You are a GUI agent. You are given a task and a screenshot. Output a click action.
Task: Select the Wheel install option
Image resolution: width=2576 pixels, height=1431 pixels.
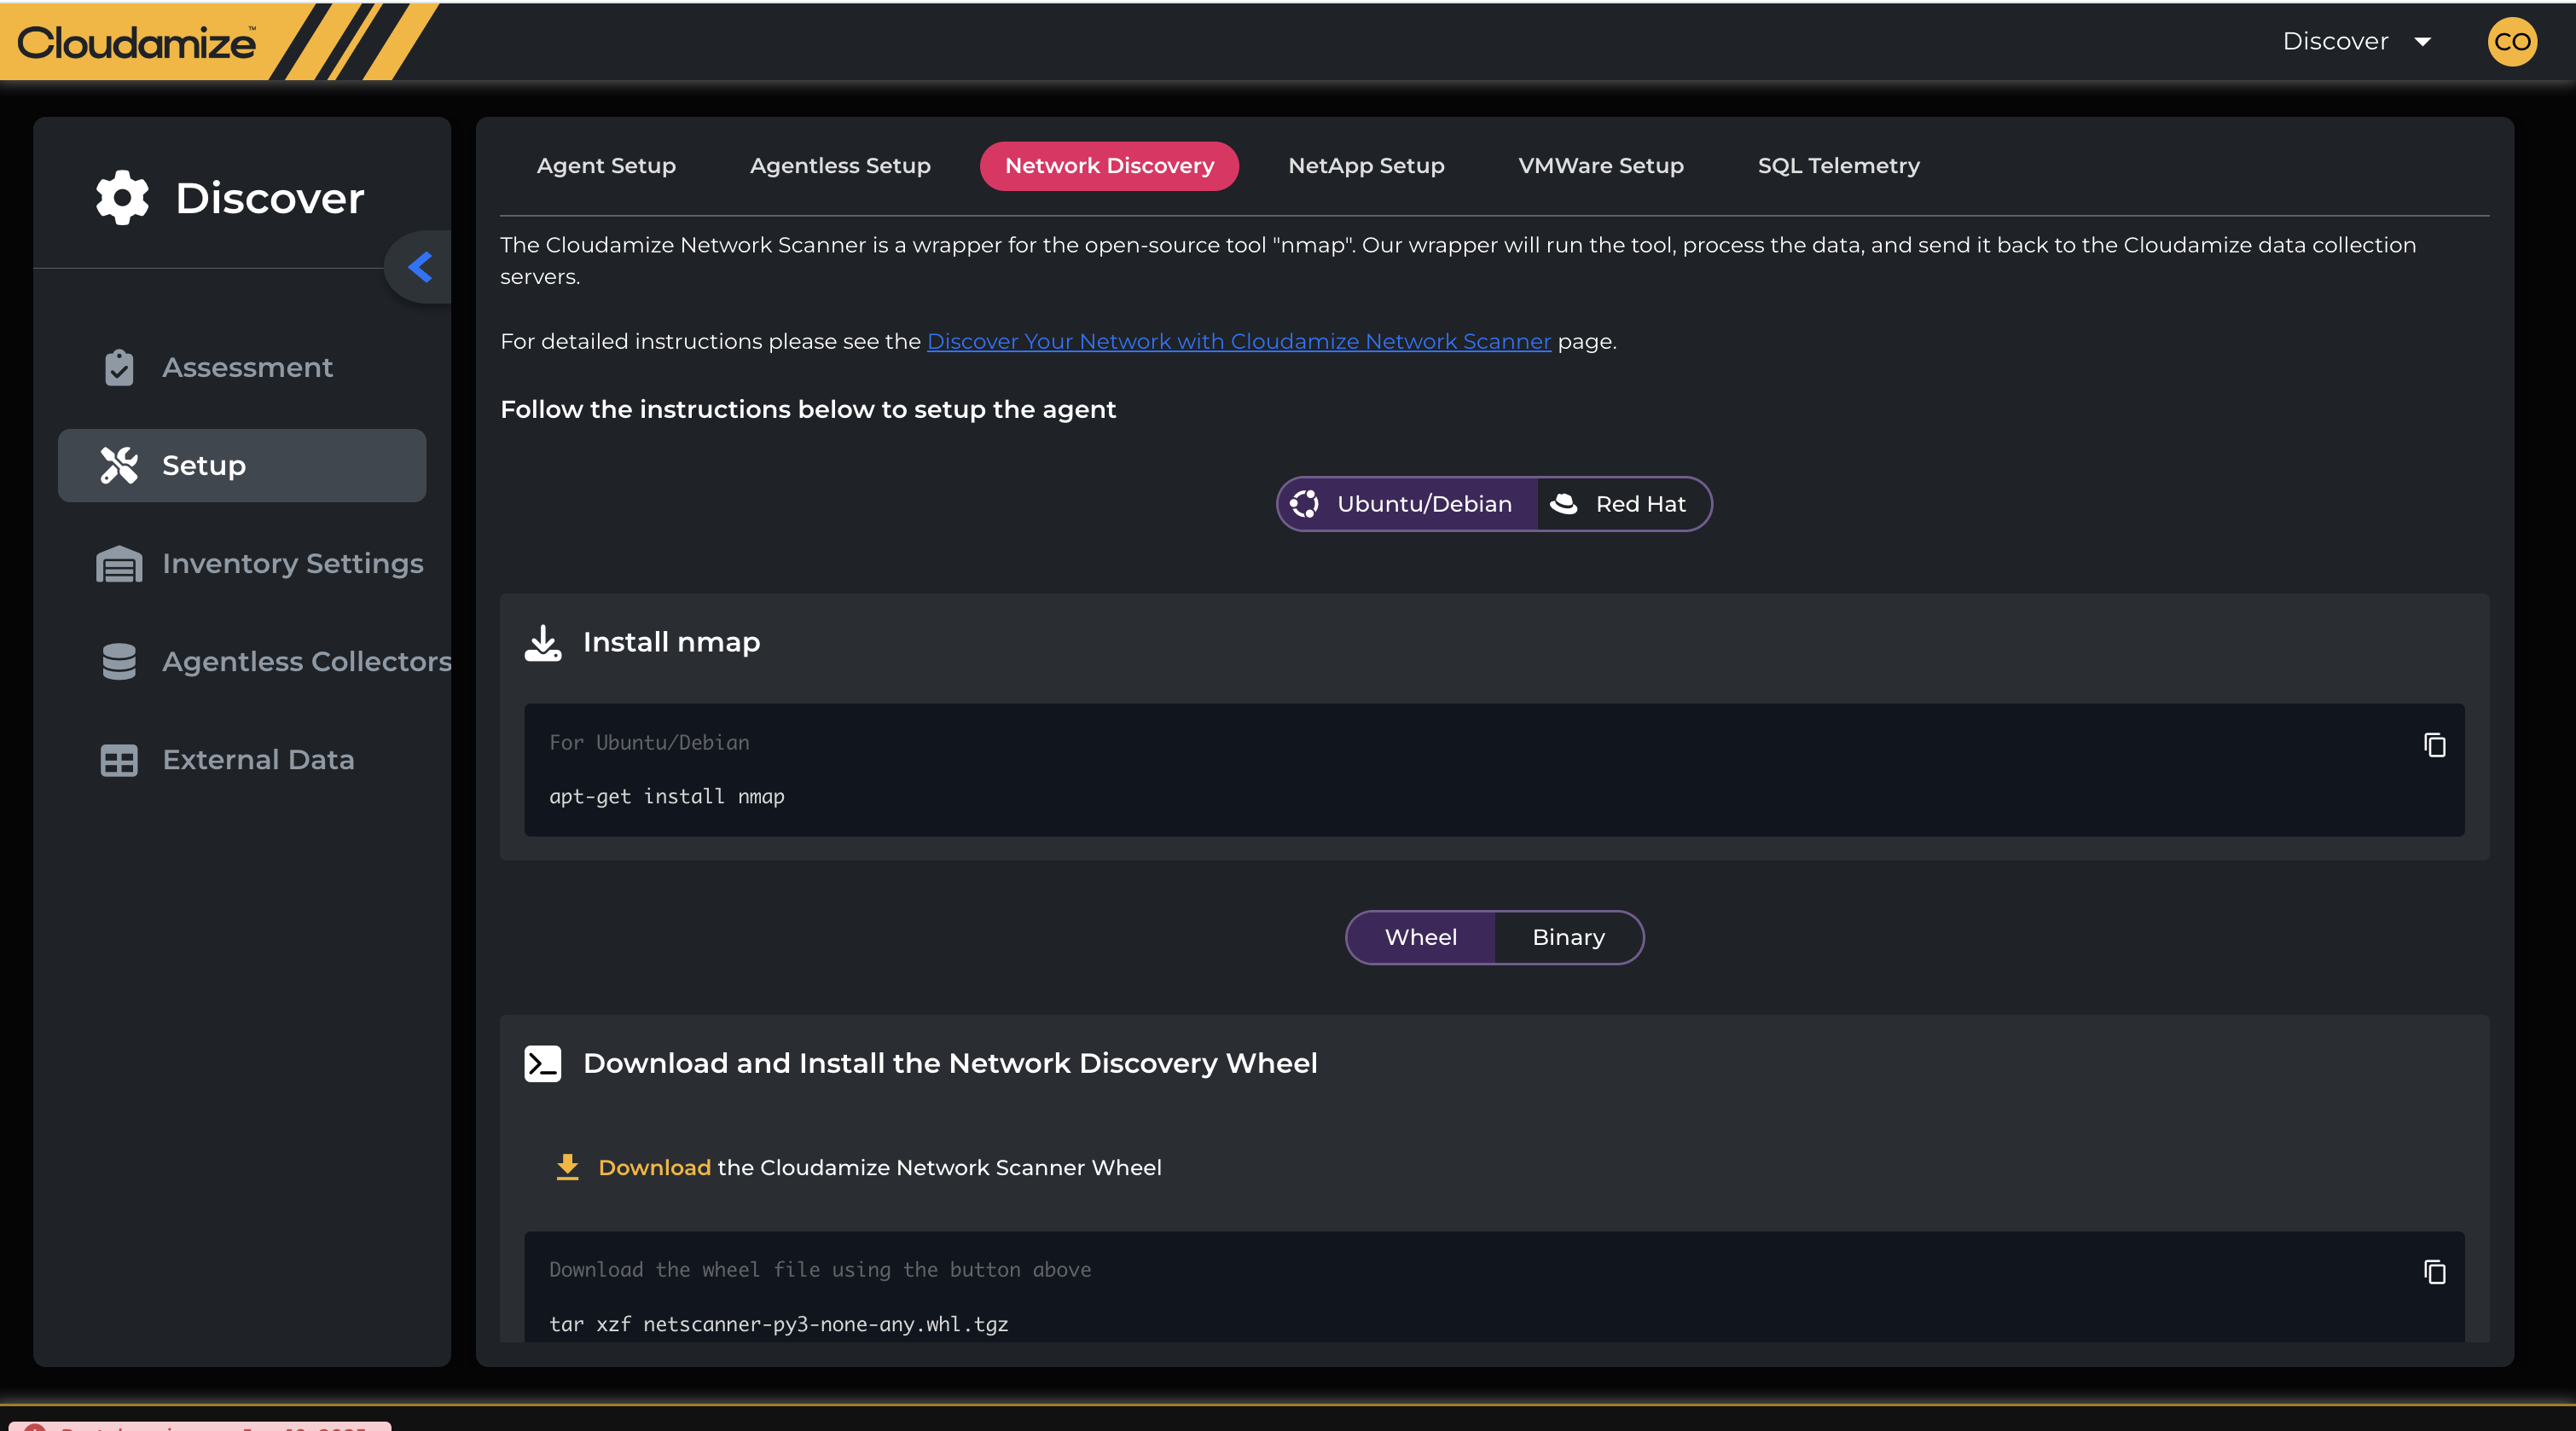1420,937
